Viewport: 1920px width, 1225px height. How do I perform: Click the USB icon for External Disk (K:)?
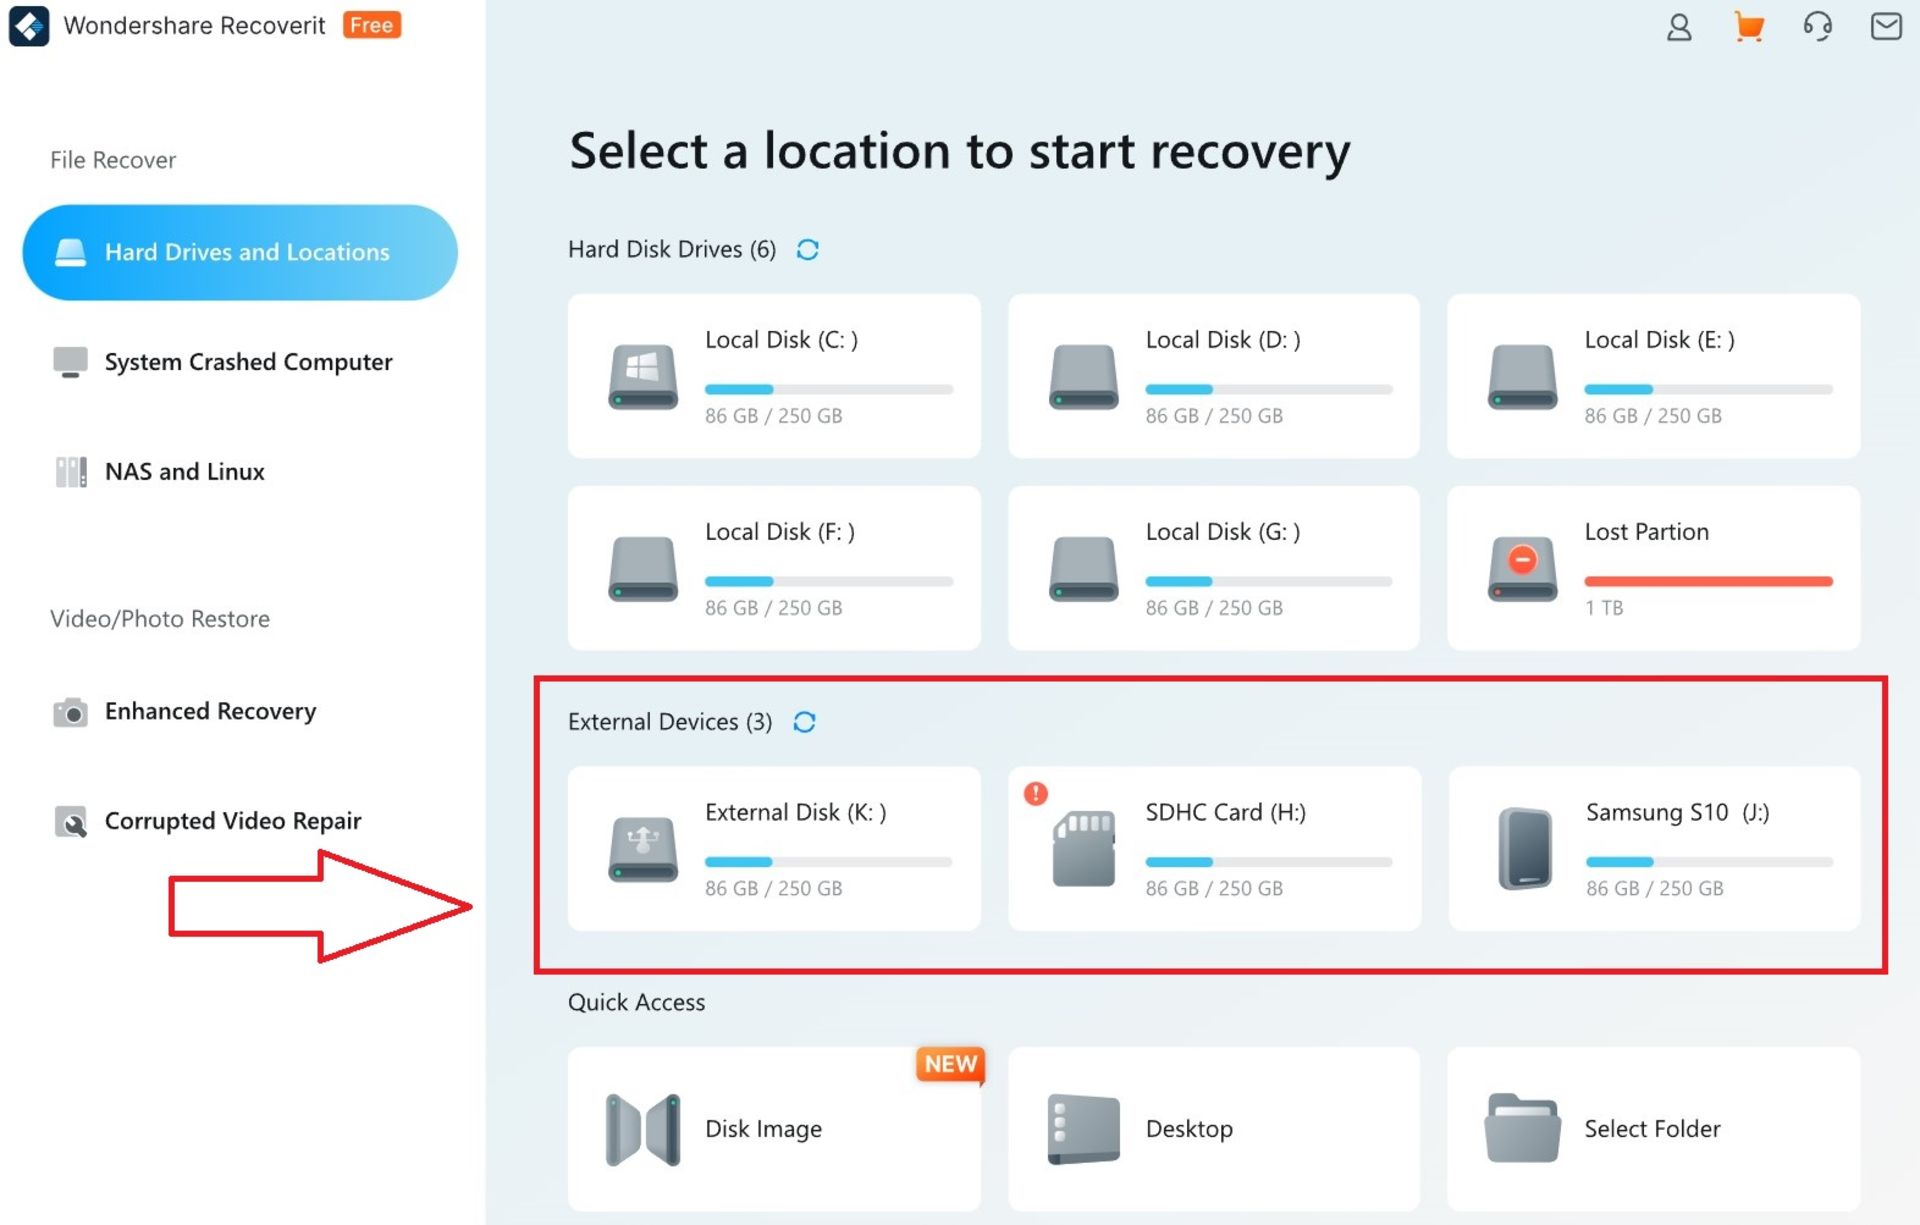643,849
